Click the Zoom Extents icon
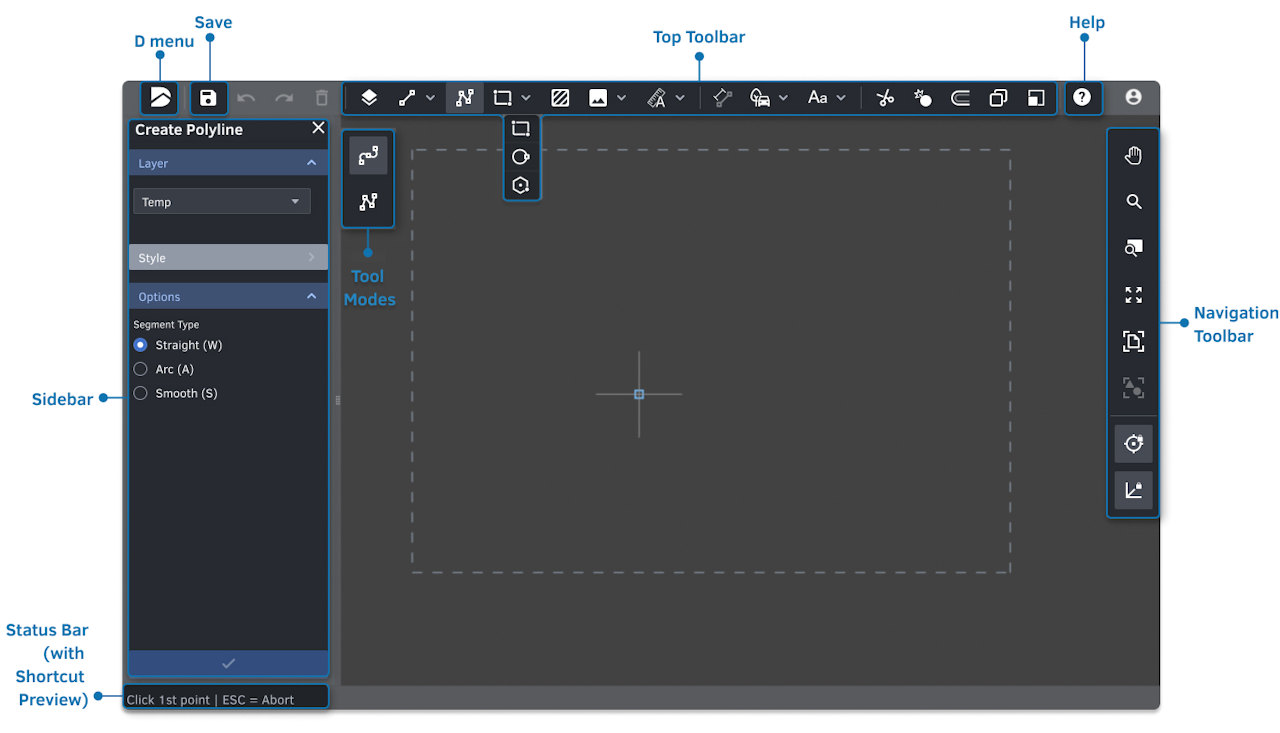The width and height of the screenshot is (1280, 733). (1133, 295)
